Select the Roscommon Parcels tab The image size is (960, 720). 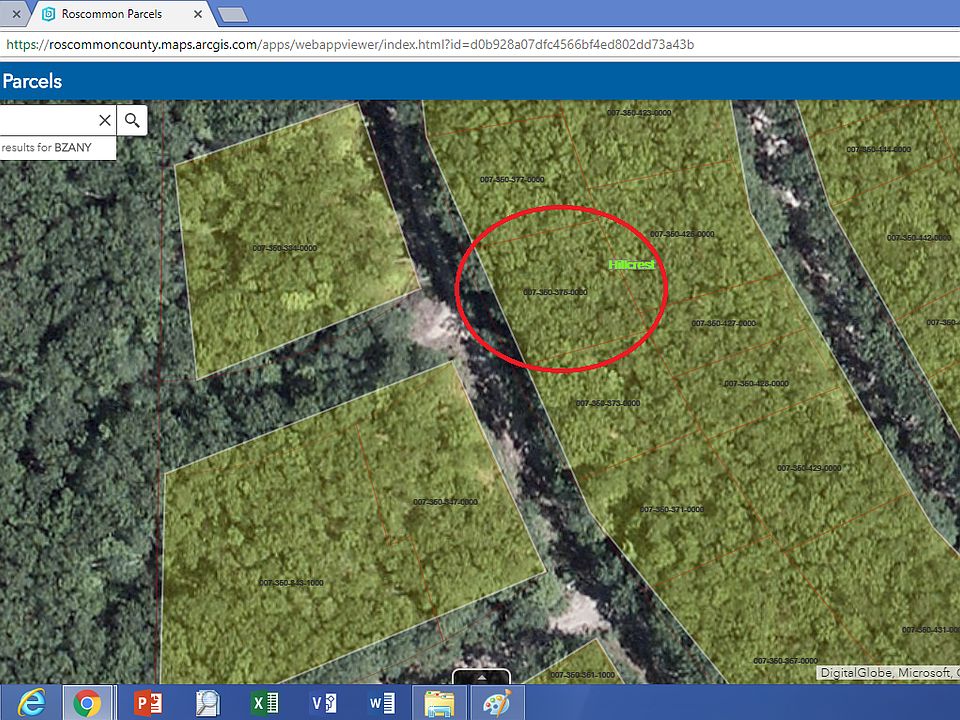point(122,13)
